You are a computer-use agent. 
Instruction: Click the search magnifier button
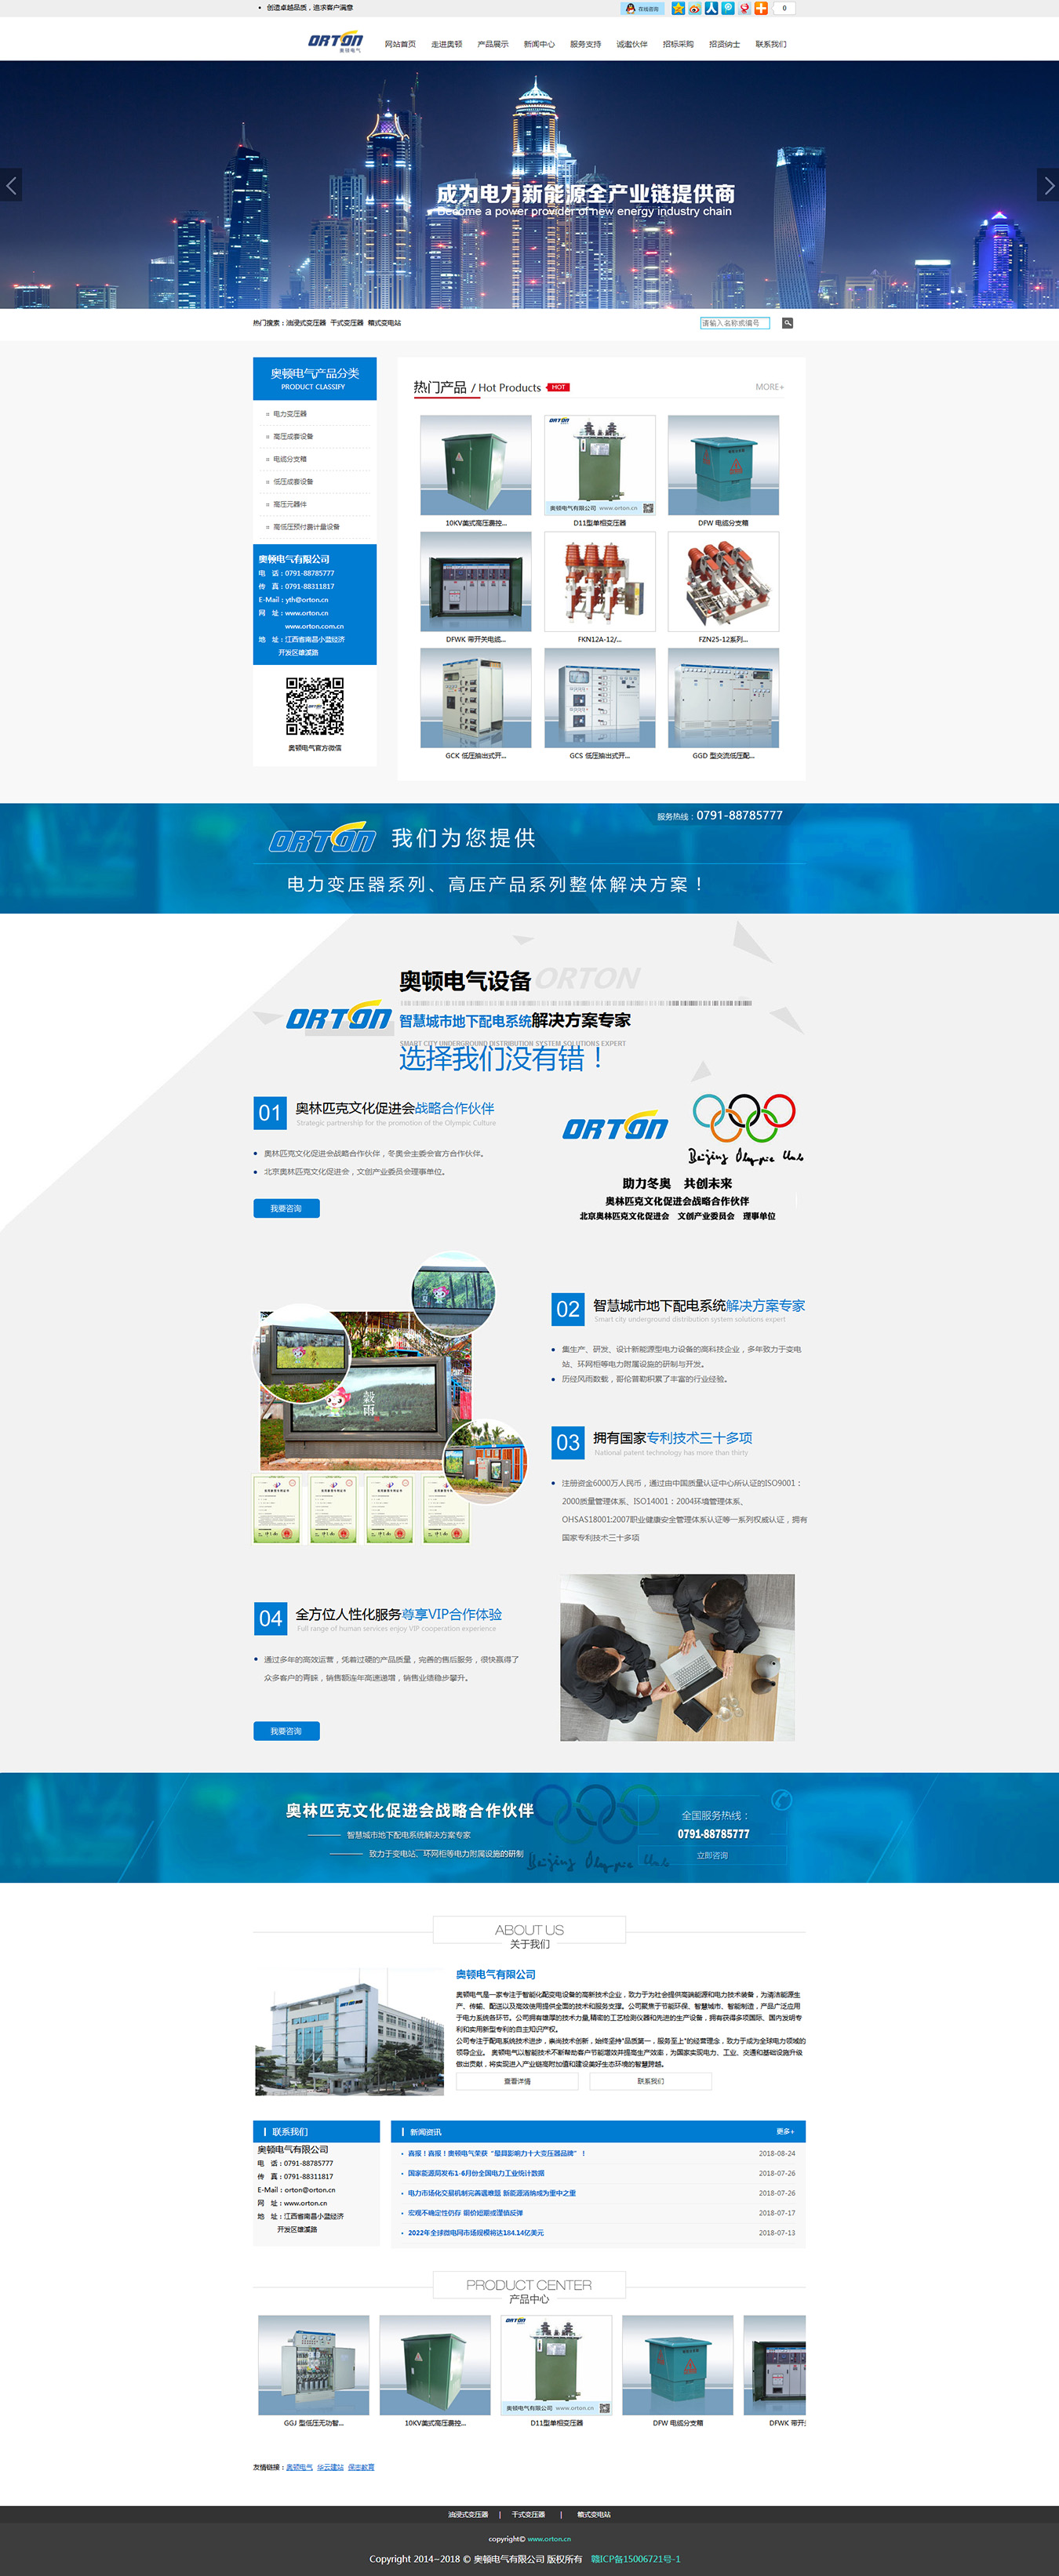click(787, 323)
